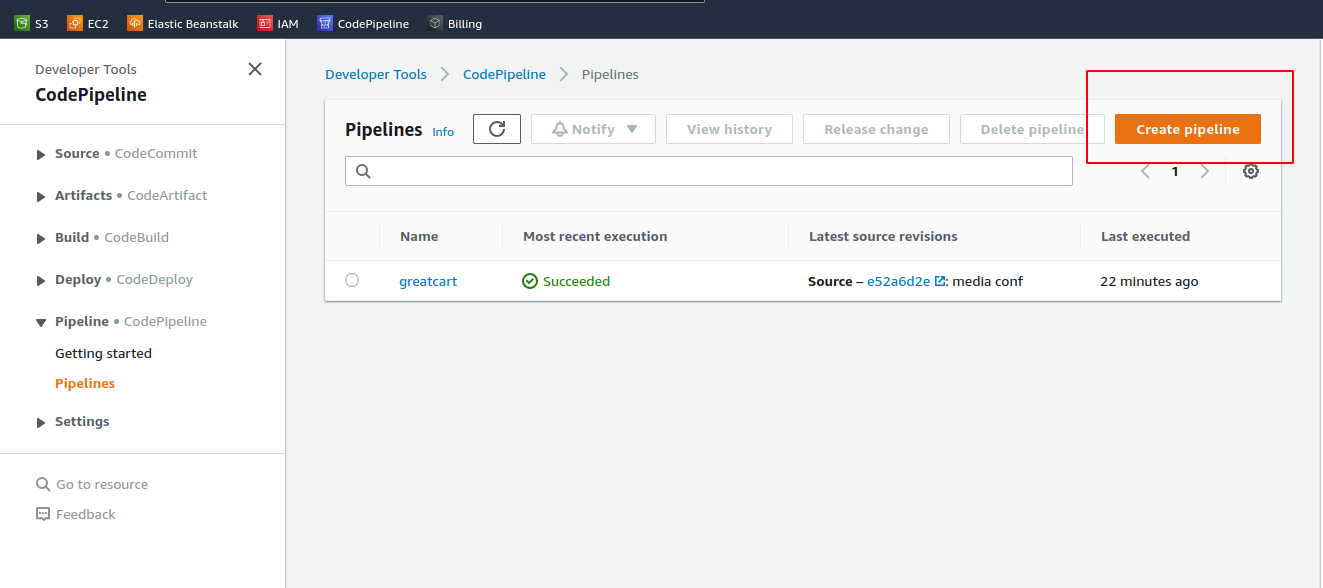Image resolution: width=1323 pixels, height=588 pixels.
Task: Click Feedback link in sidebar
Action: pyautogui.click(x=86, y=514)
